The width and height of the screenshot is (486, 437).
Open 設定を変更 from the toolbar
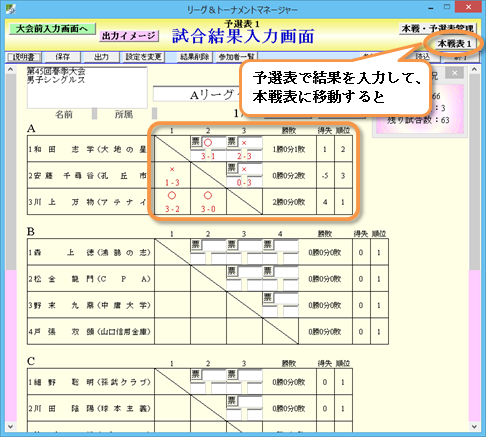coord(143,57)
